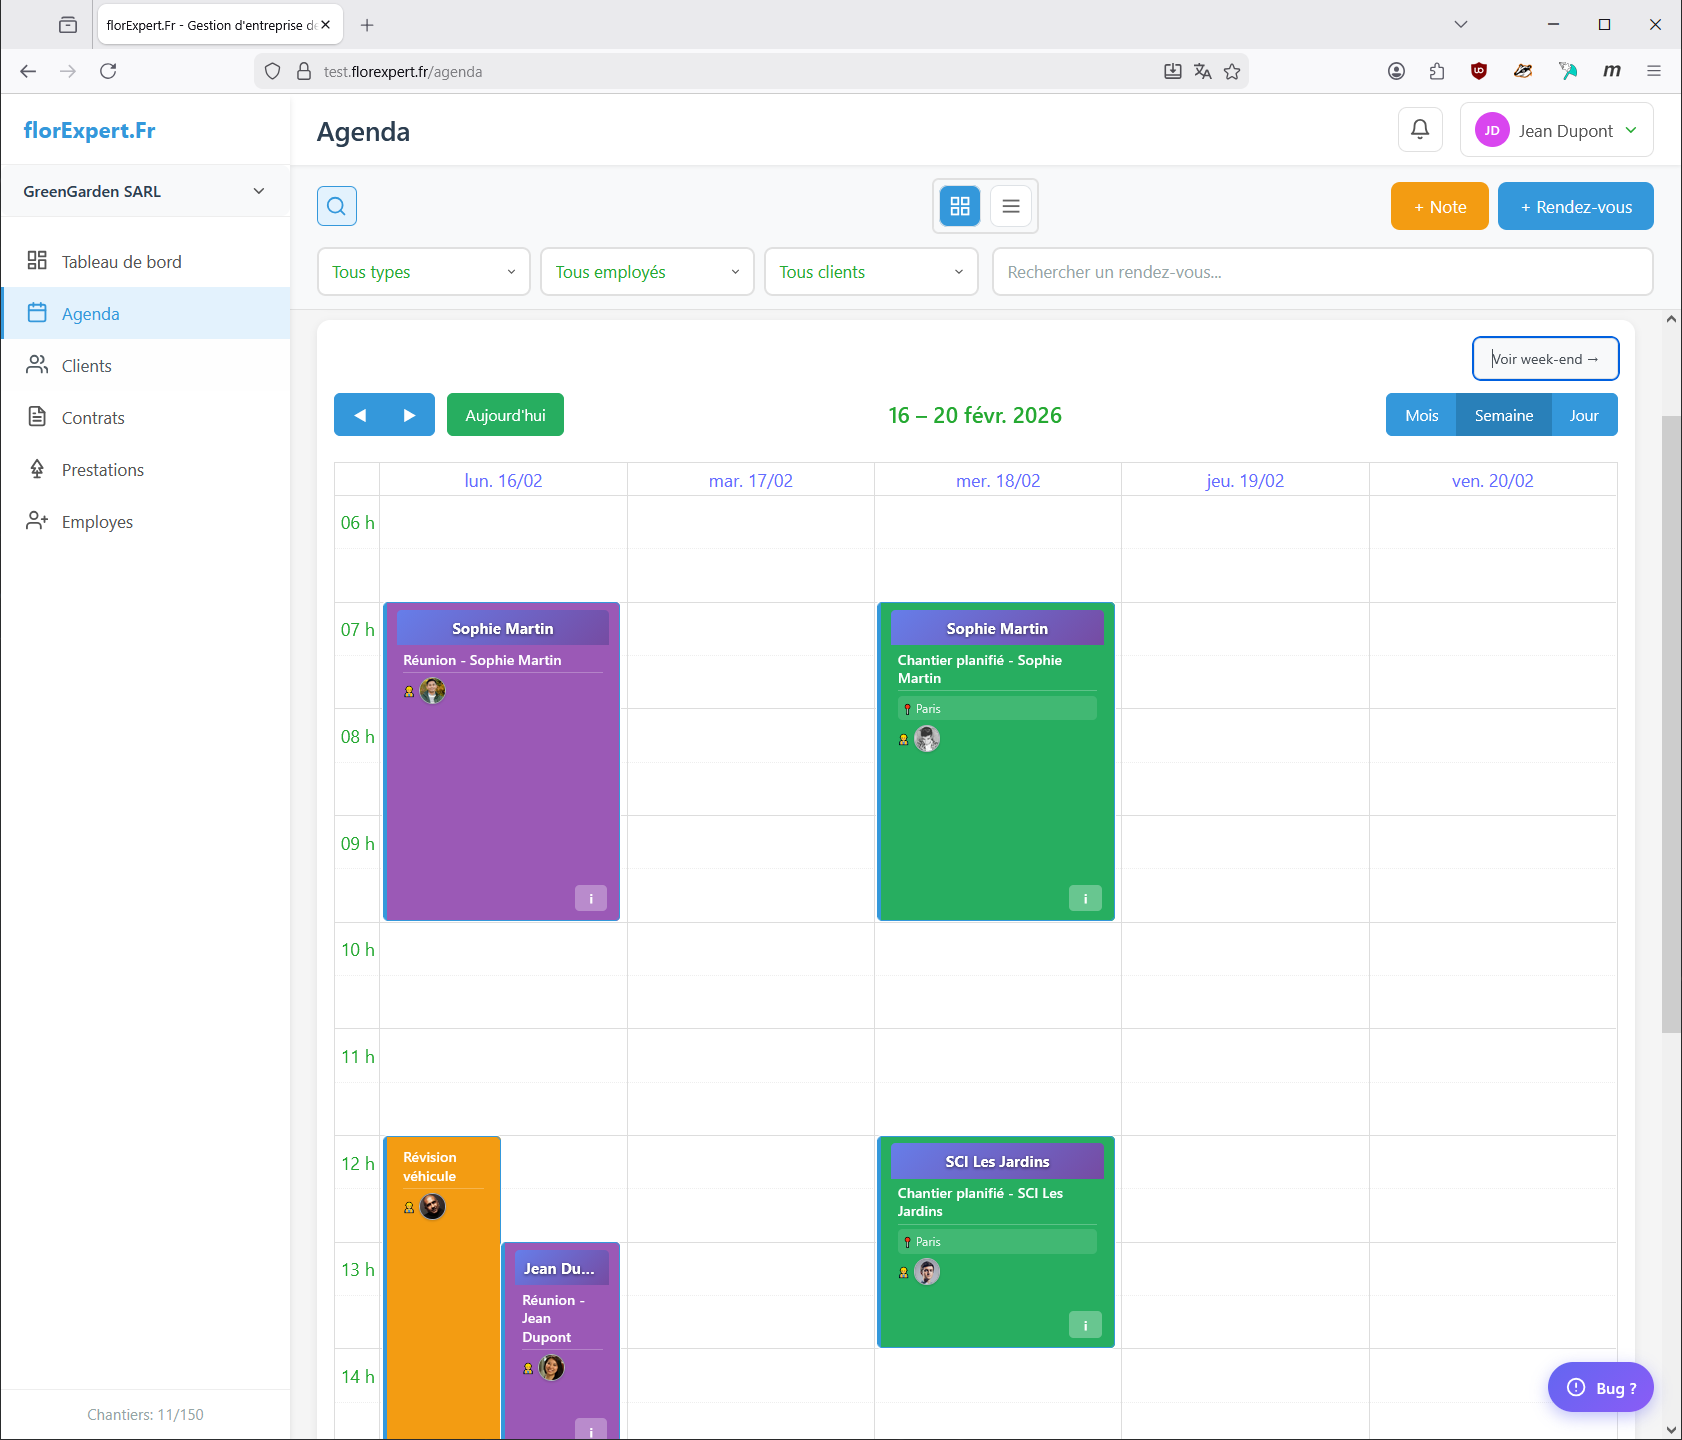Expand the Tous employés dropdown

(x=647, y=272)
